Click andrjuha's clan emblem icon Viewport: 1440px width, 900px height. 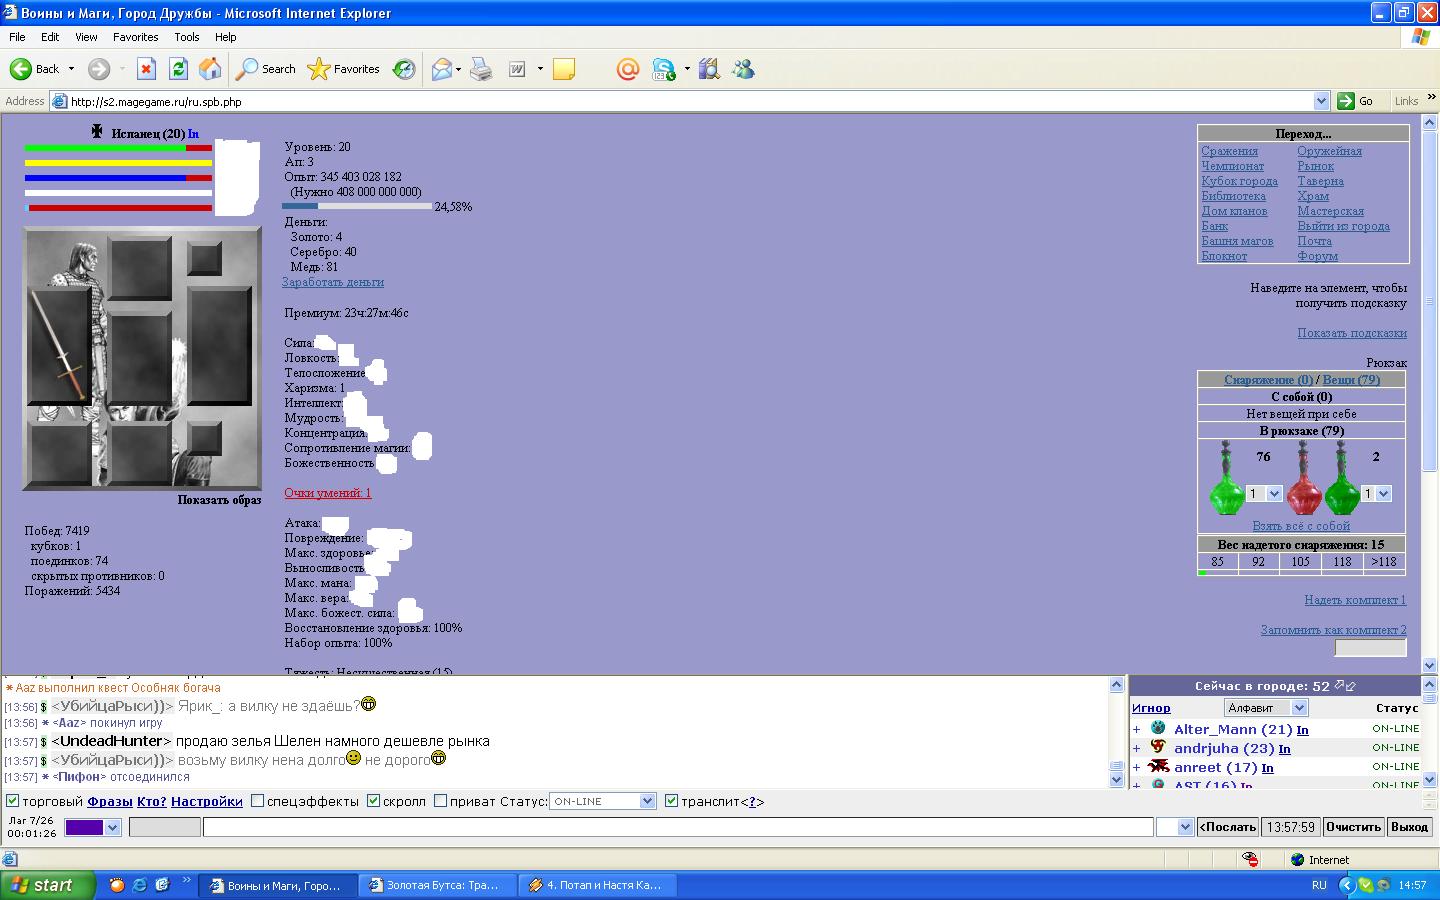1158,748
